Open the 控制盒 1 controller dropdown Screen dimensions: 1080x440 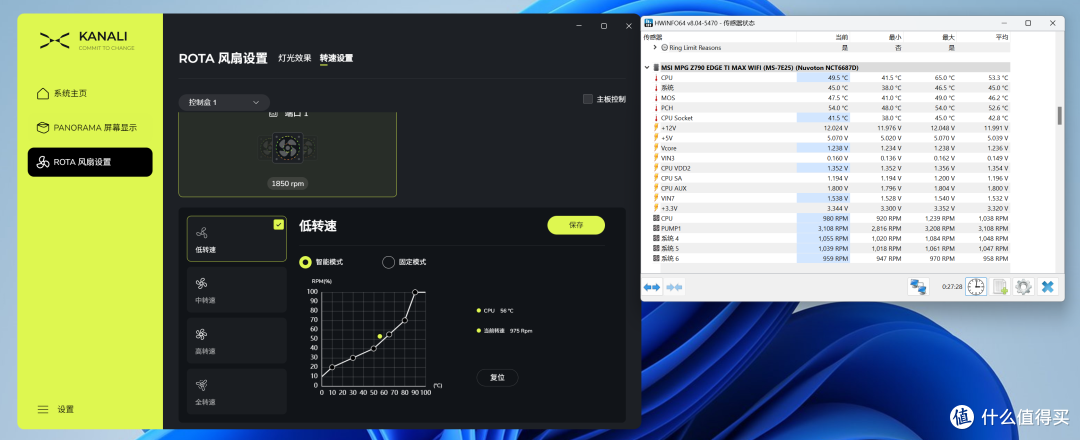(x=224, y=102)
